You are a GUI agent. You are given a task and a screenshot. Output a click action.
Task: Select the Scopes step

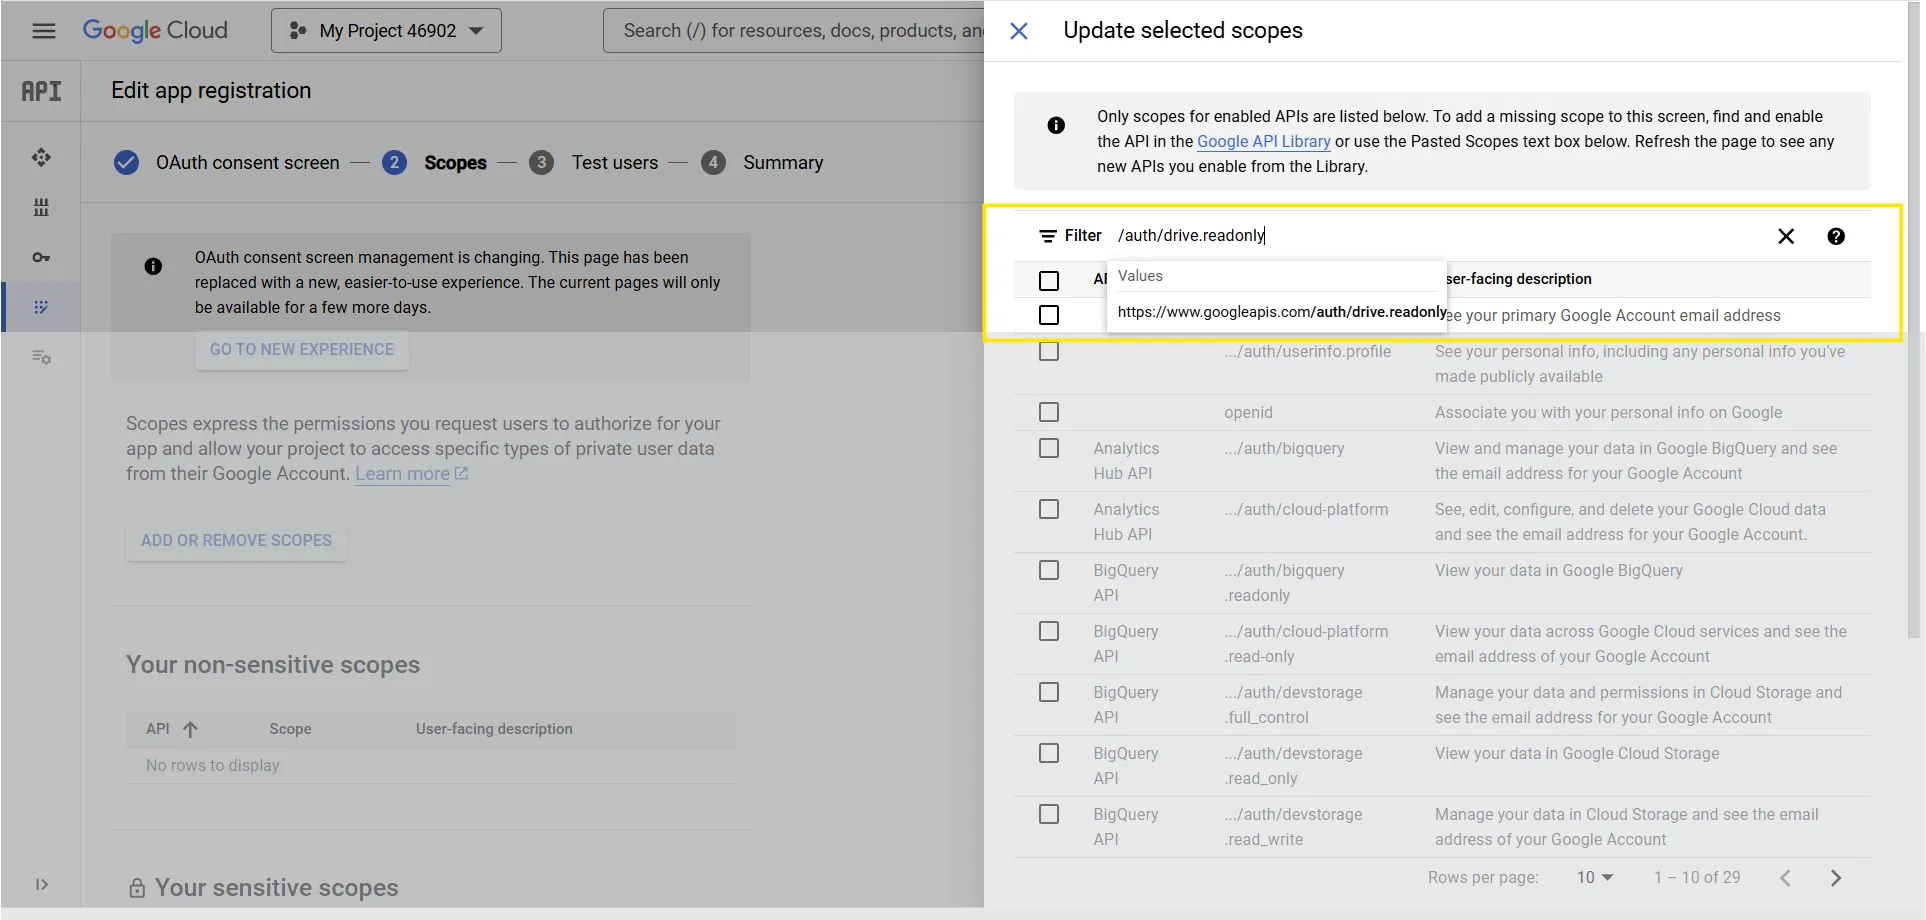455,163
